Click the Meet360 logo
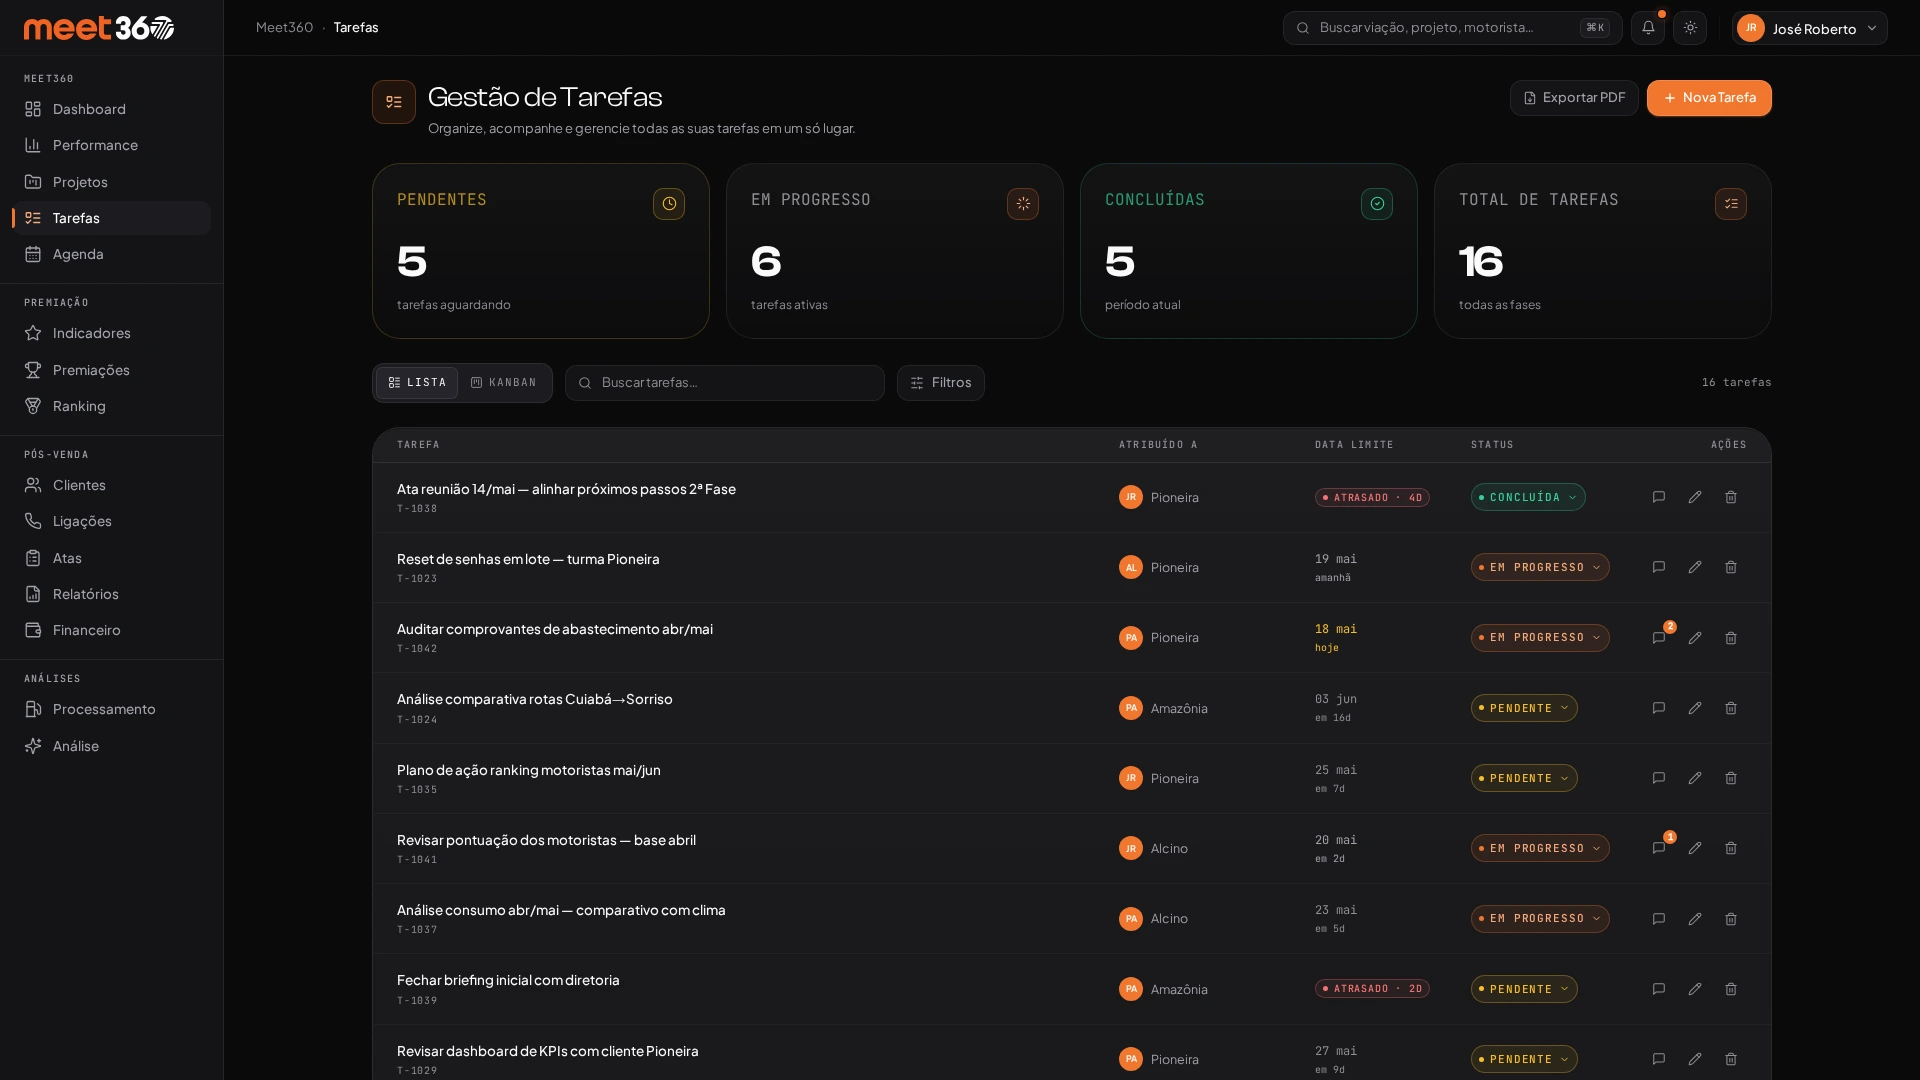The height and width of the screenshot is (1080, 1920). [x=99, y=28]
